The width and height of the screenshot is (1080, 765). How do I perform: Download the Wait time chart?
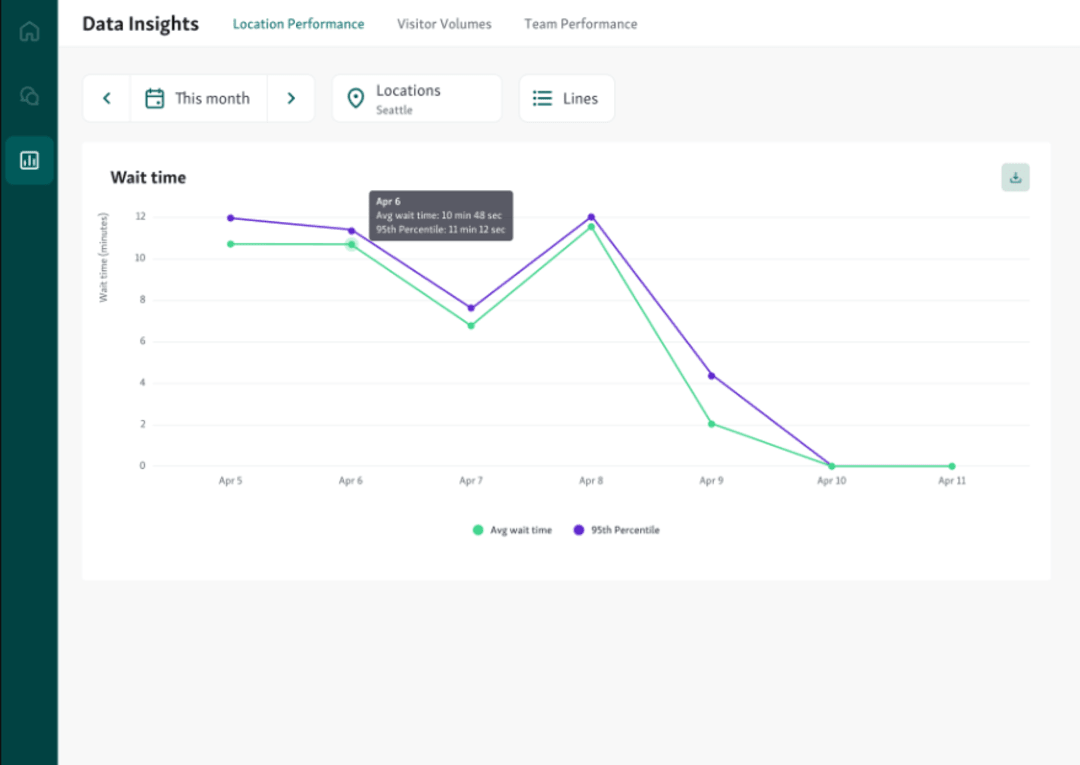pos(1015,176)
